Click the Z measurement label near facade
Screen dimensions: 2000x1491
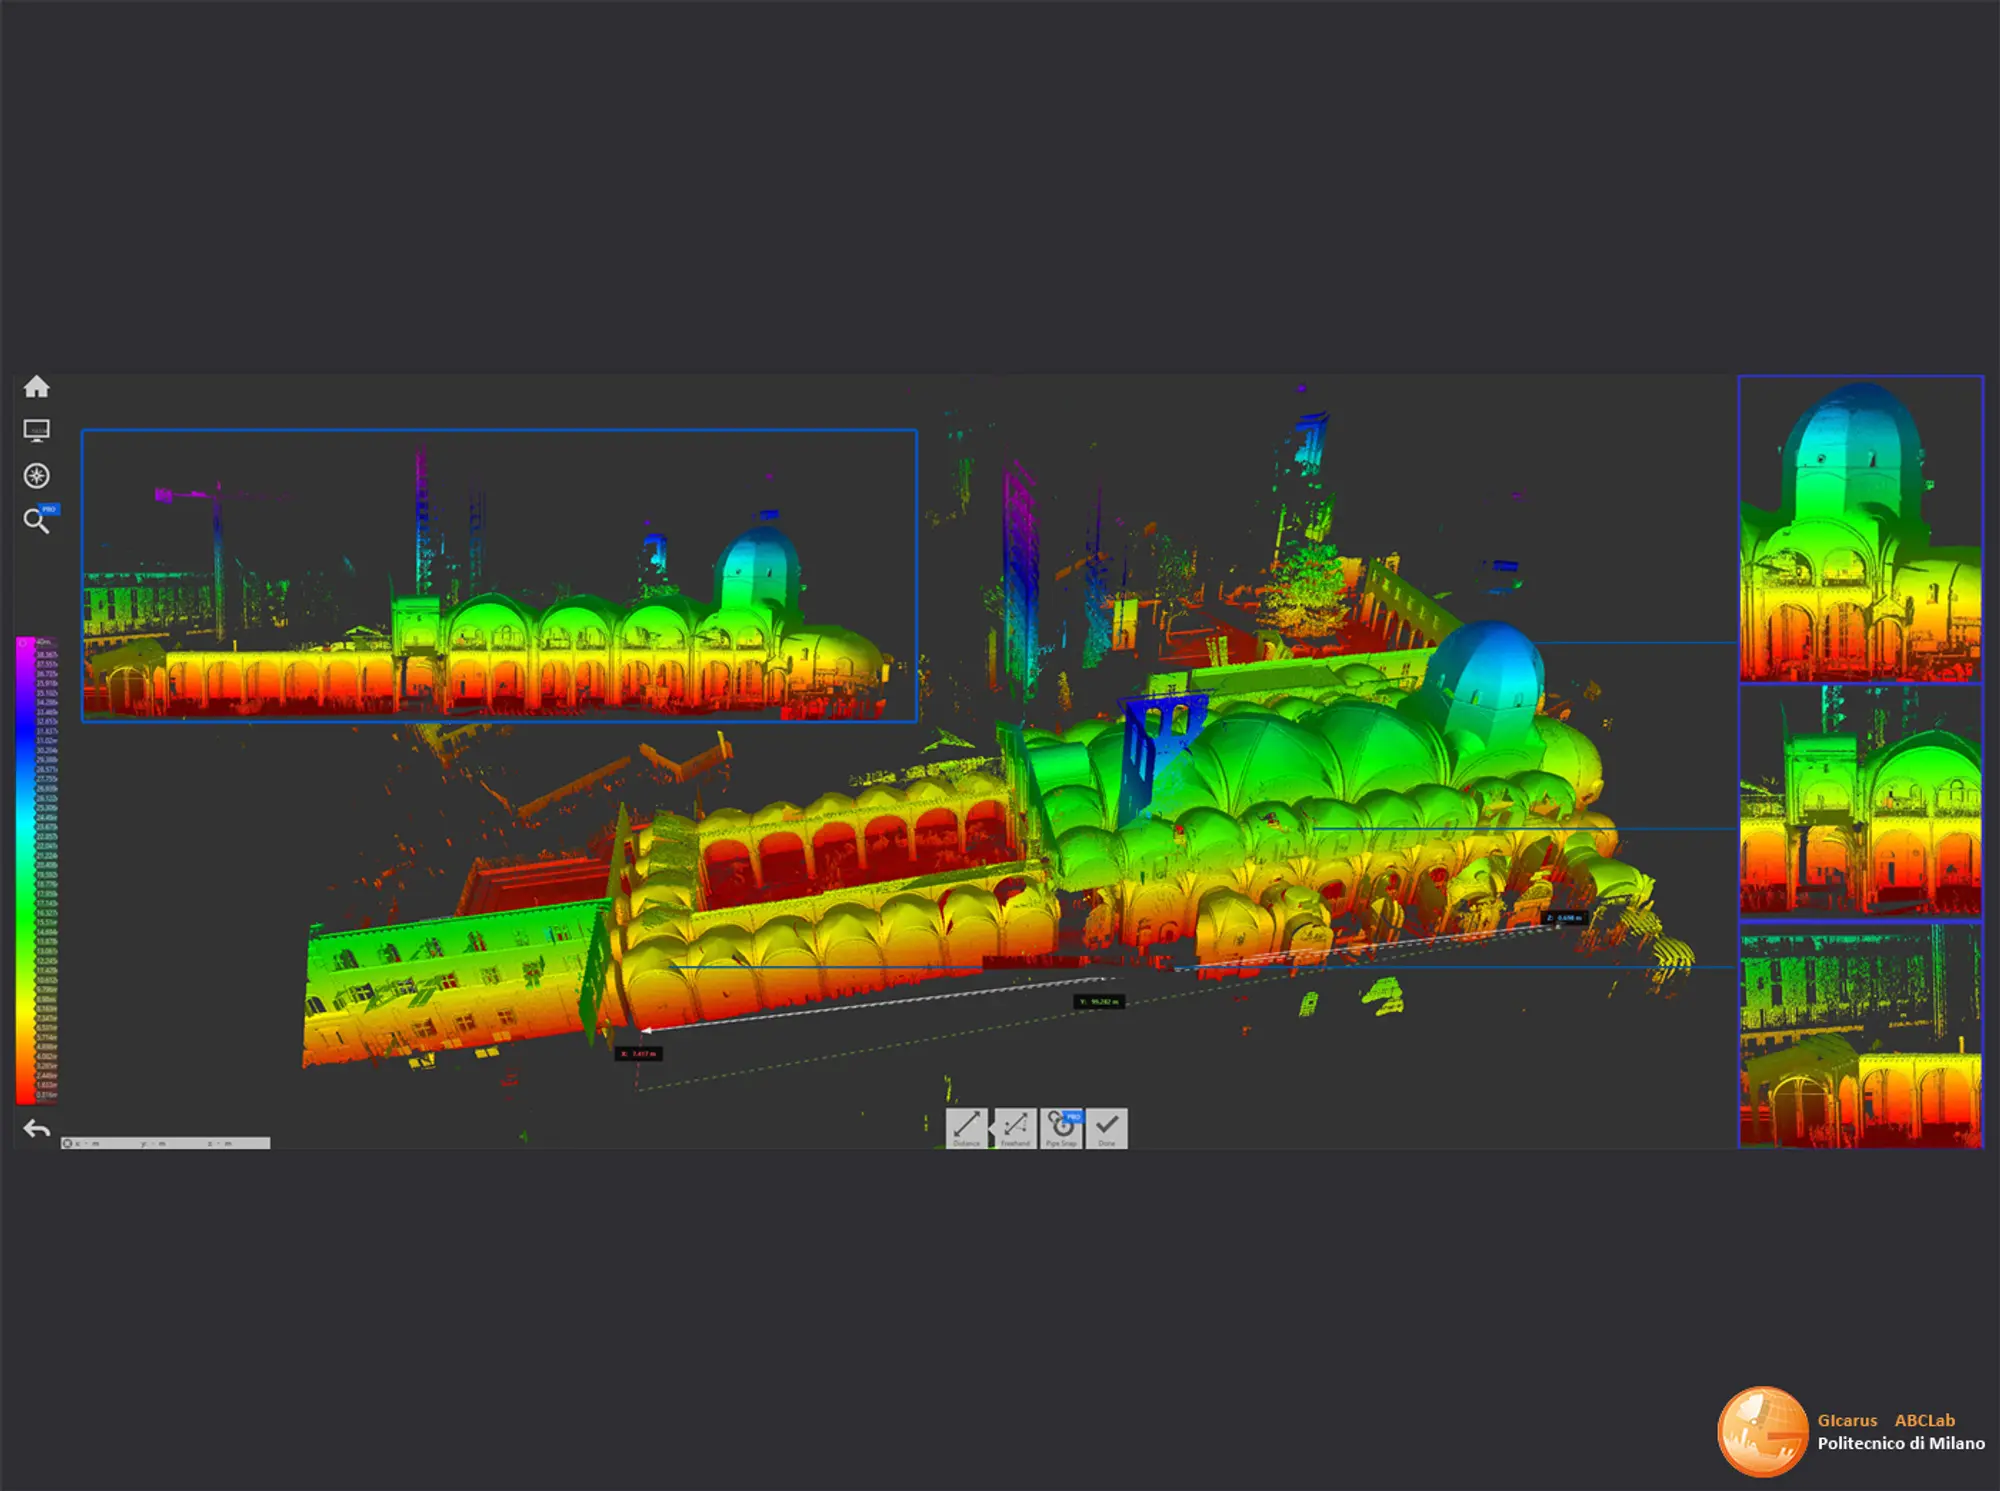pyautogui.click(x=1563, y=917)
